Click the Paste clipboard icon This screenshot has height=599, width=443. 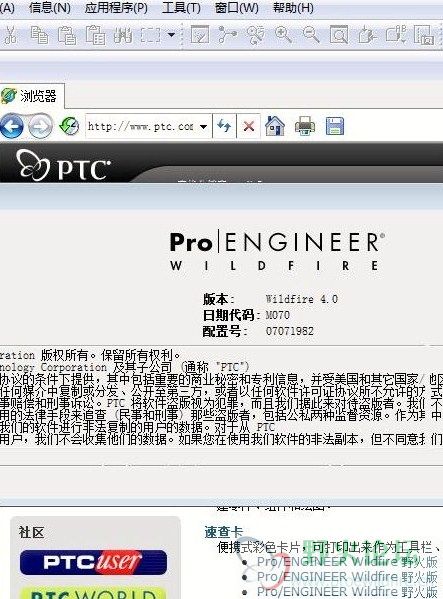tap(67, 35)
